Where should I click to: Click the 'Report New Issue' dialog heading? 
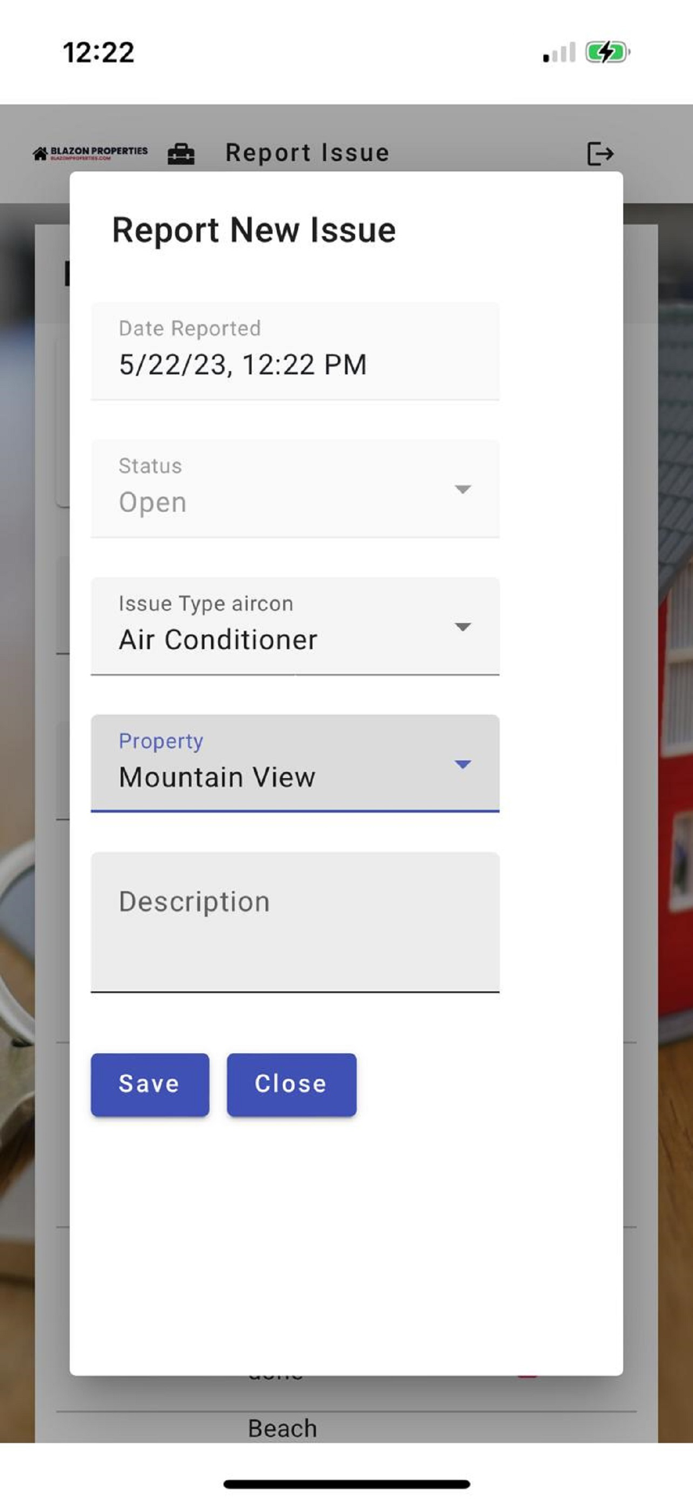pyautogui.click(x=254, y=230)
